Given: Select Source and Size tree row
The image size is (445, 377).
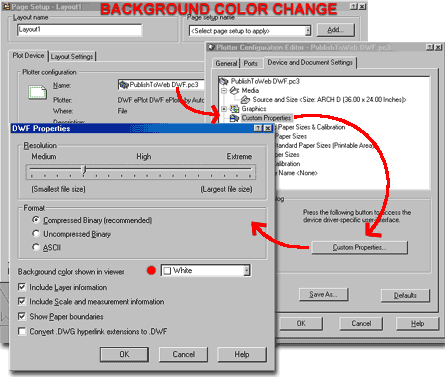Looking at the screenshot, I should point(329,99).
